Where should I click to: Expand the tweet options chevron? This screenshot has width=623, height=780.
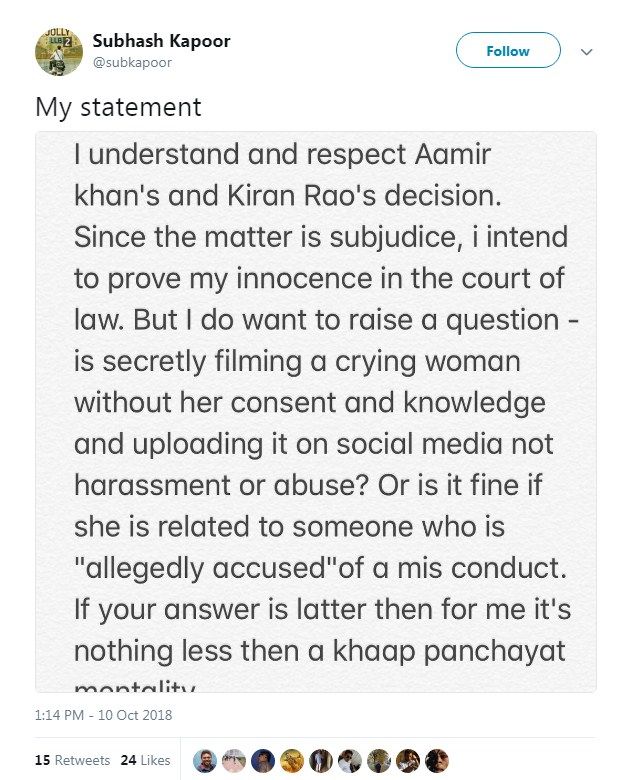587,52
